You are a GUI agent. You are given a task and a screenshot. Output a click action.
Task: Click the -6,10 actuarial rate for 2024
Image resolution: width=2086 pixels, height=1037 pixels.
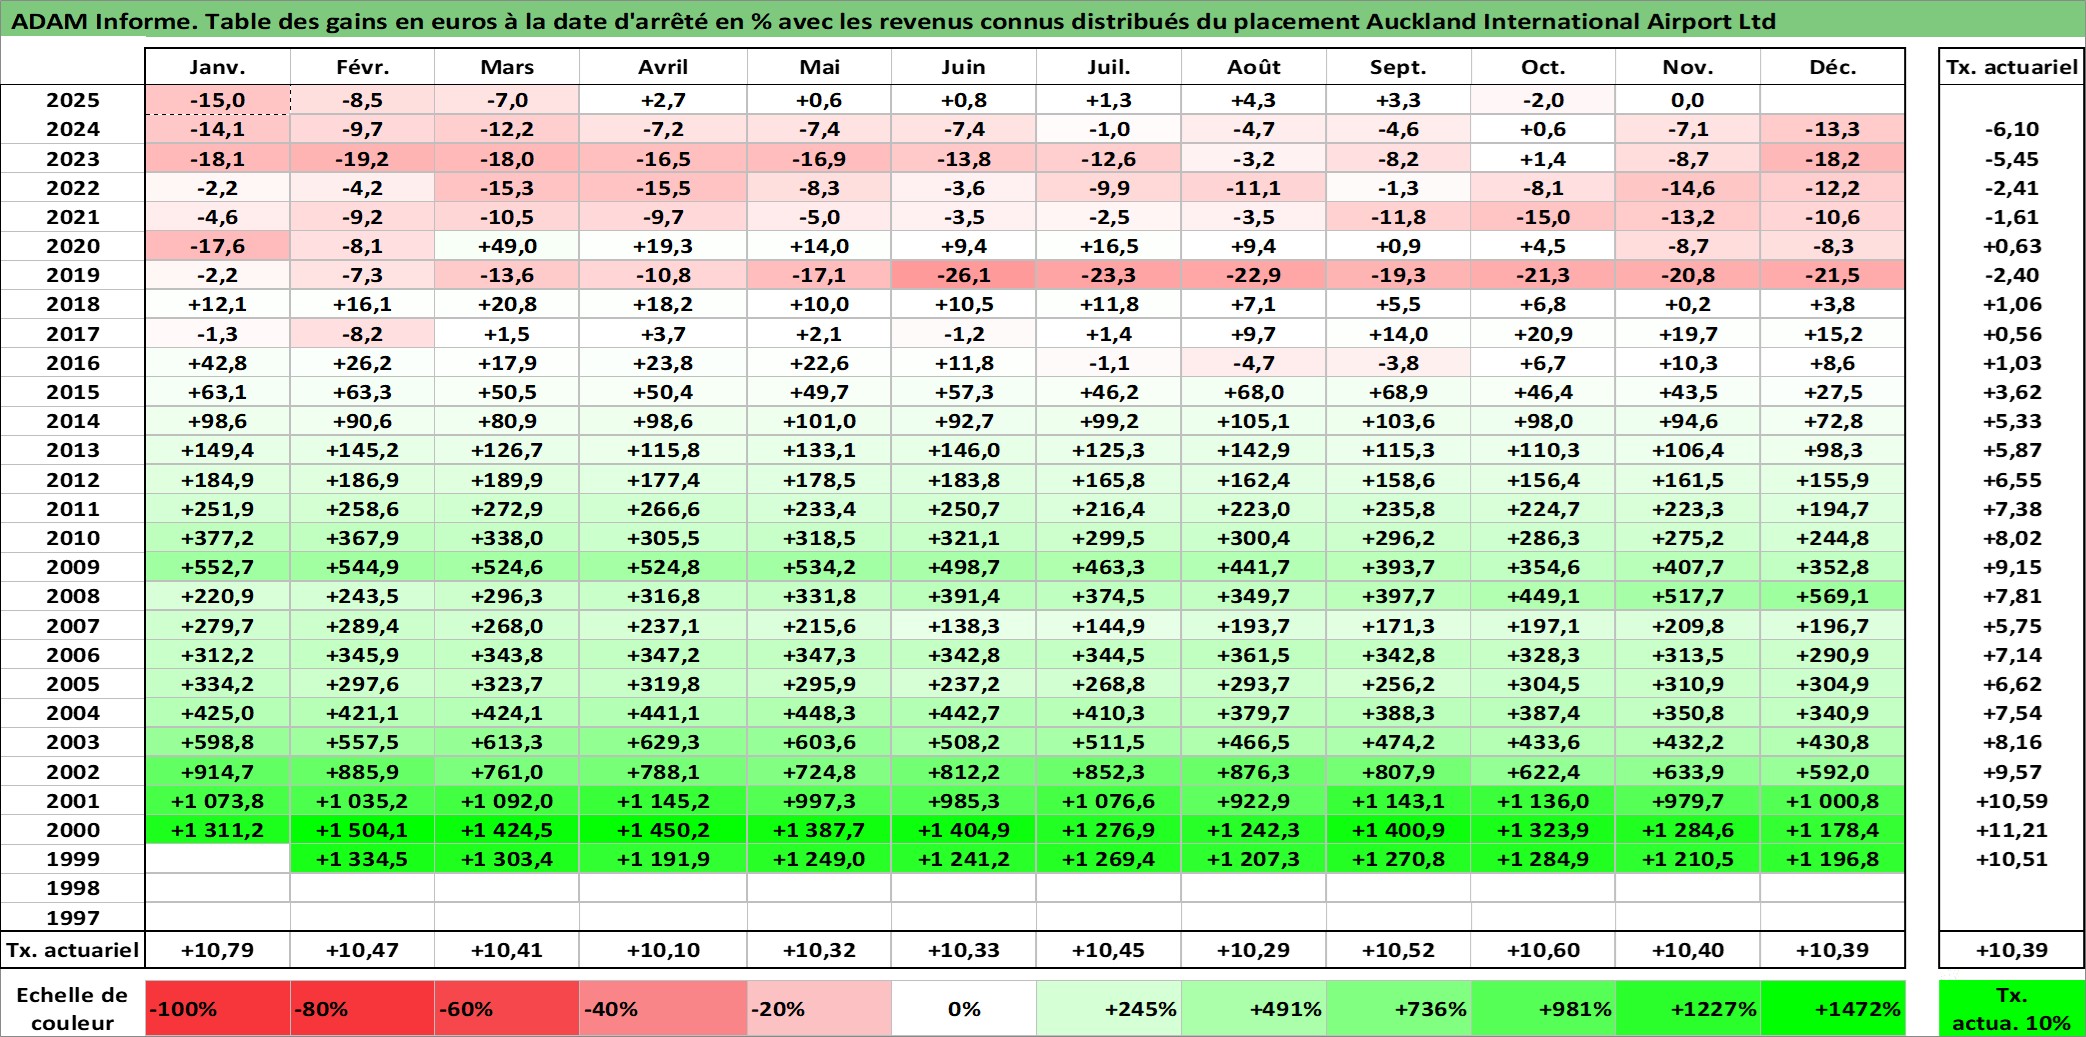pos(2011,129)
